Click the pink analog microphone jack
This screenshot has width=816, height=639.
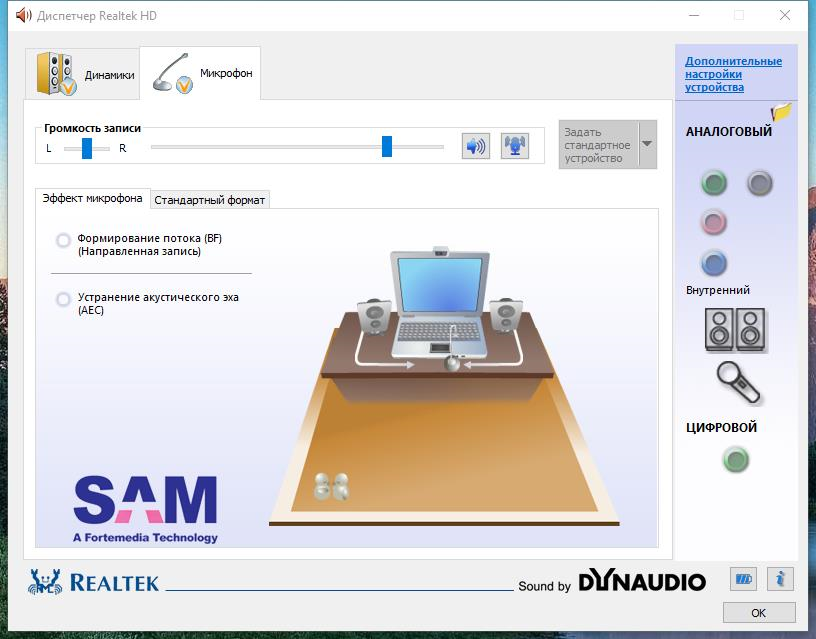pyautogui.click(x=713, y=222)
